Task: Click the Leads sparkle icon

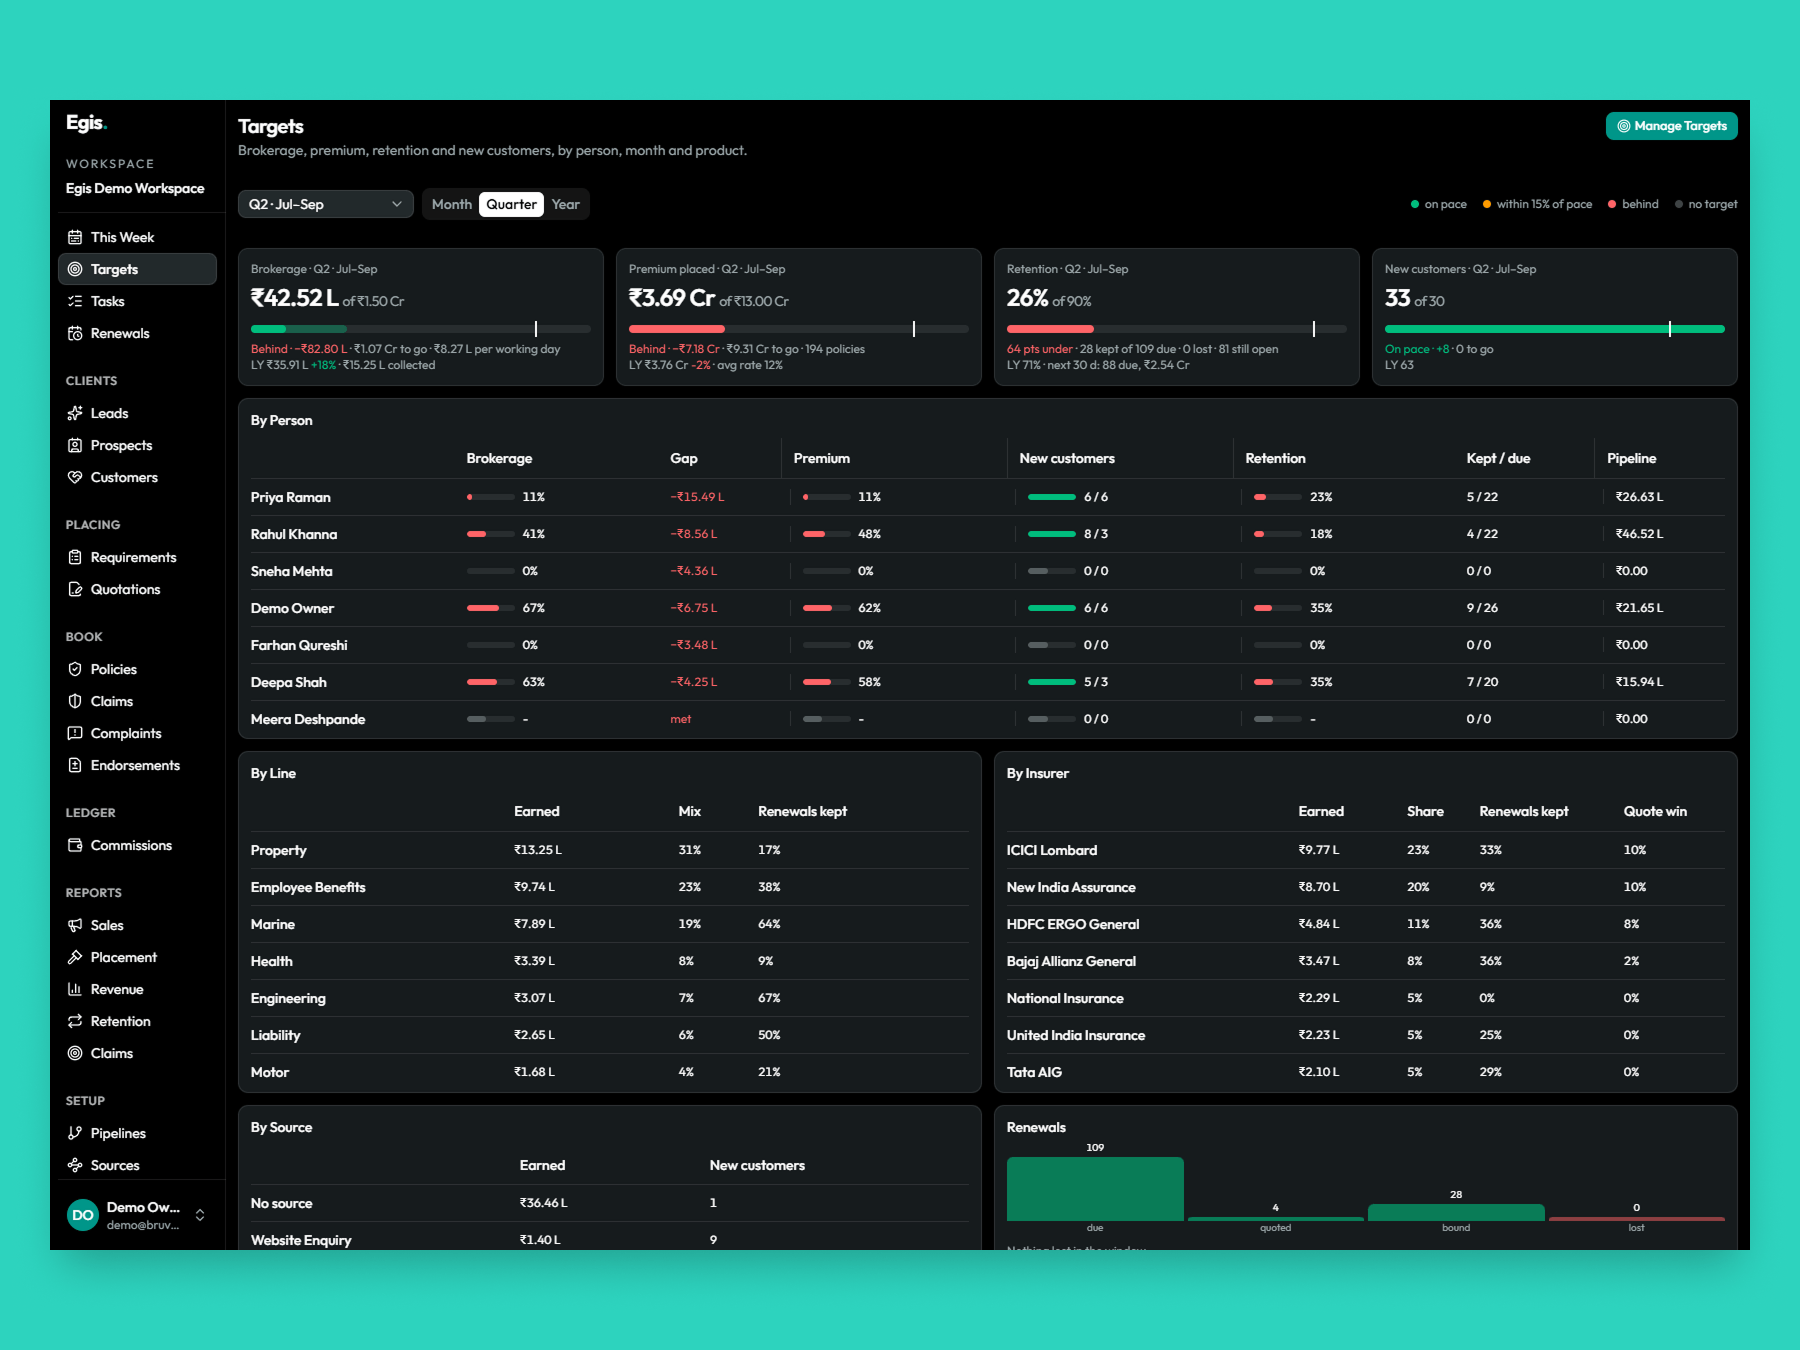Action: click(75, 413)
